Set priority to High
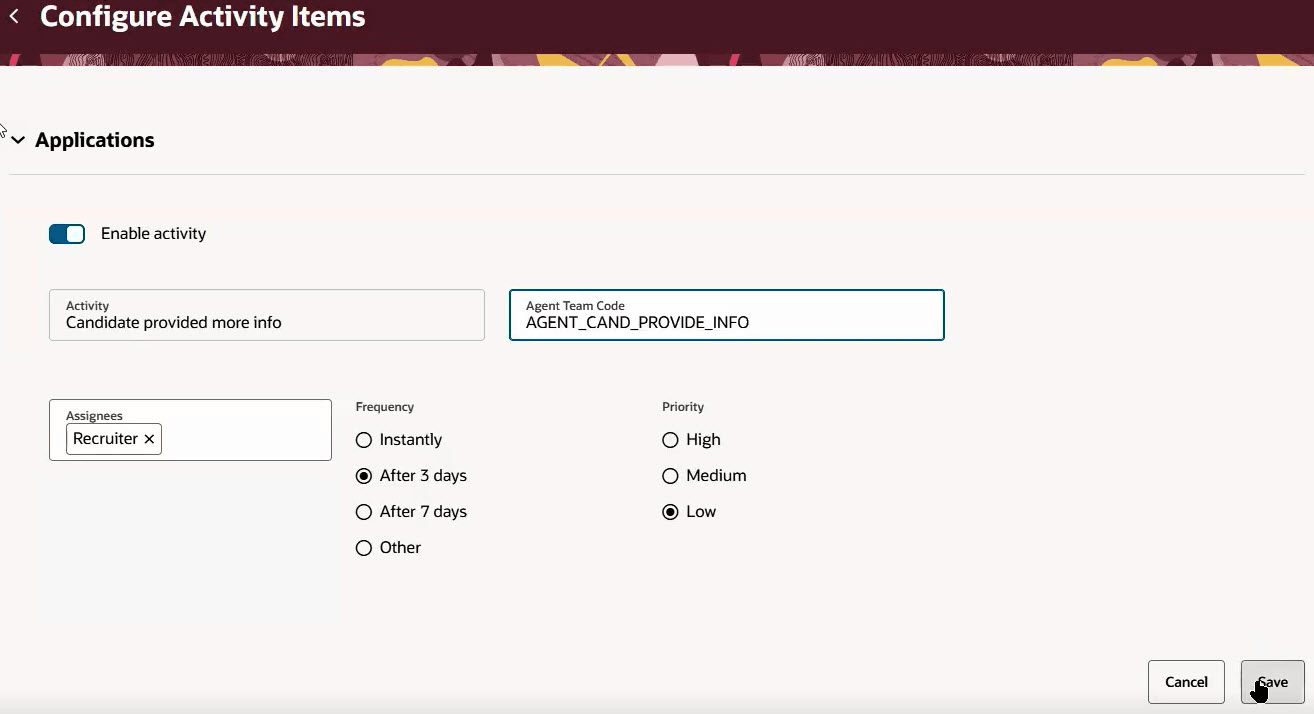The width and height of the screenshot is (1314, 714). click(670, 440)
